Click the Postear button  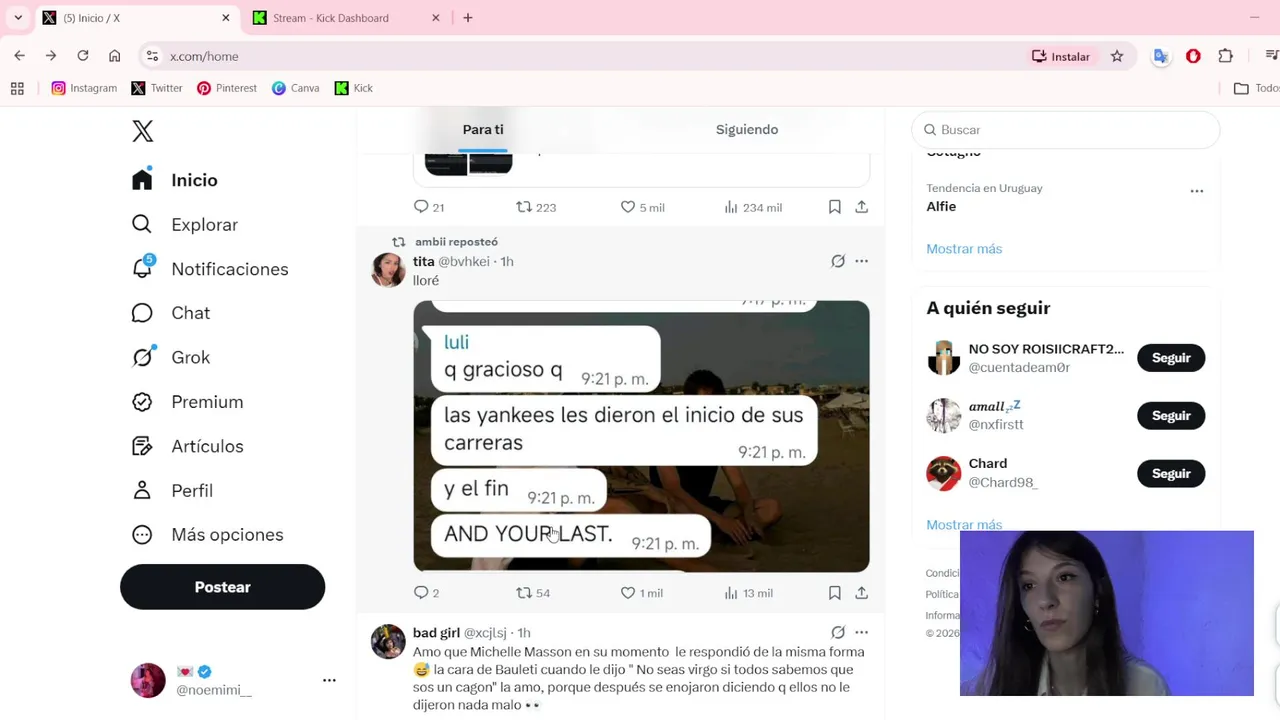point(222,587)
